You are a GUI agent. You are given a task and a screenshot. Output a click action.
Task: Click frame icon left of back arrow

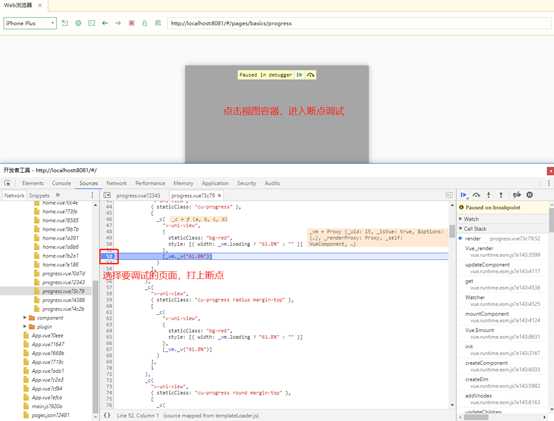pyautogui.click(x=92, y=23)
